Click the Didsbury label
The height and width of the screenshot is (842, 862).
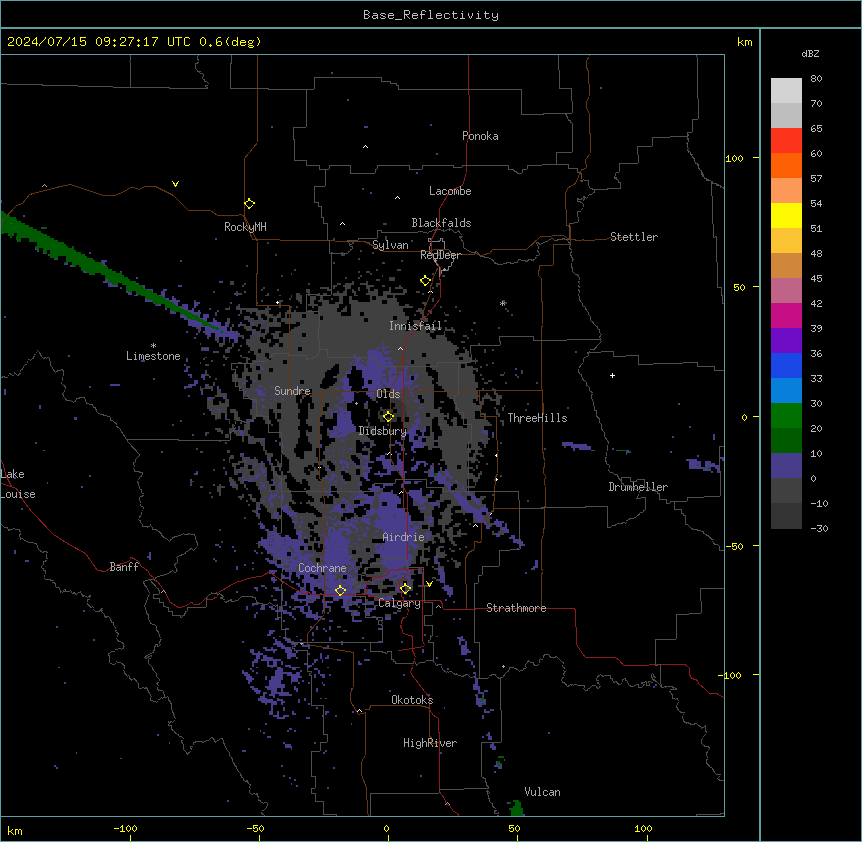click(383, 431)
